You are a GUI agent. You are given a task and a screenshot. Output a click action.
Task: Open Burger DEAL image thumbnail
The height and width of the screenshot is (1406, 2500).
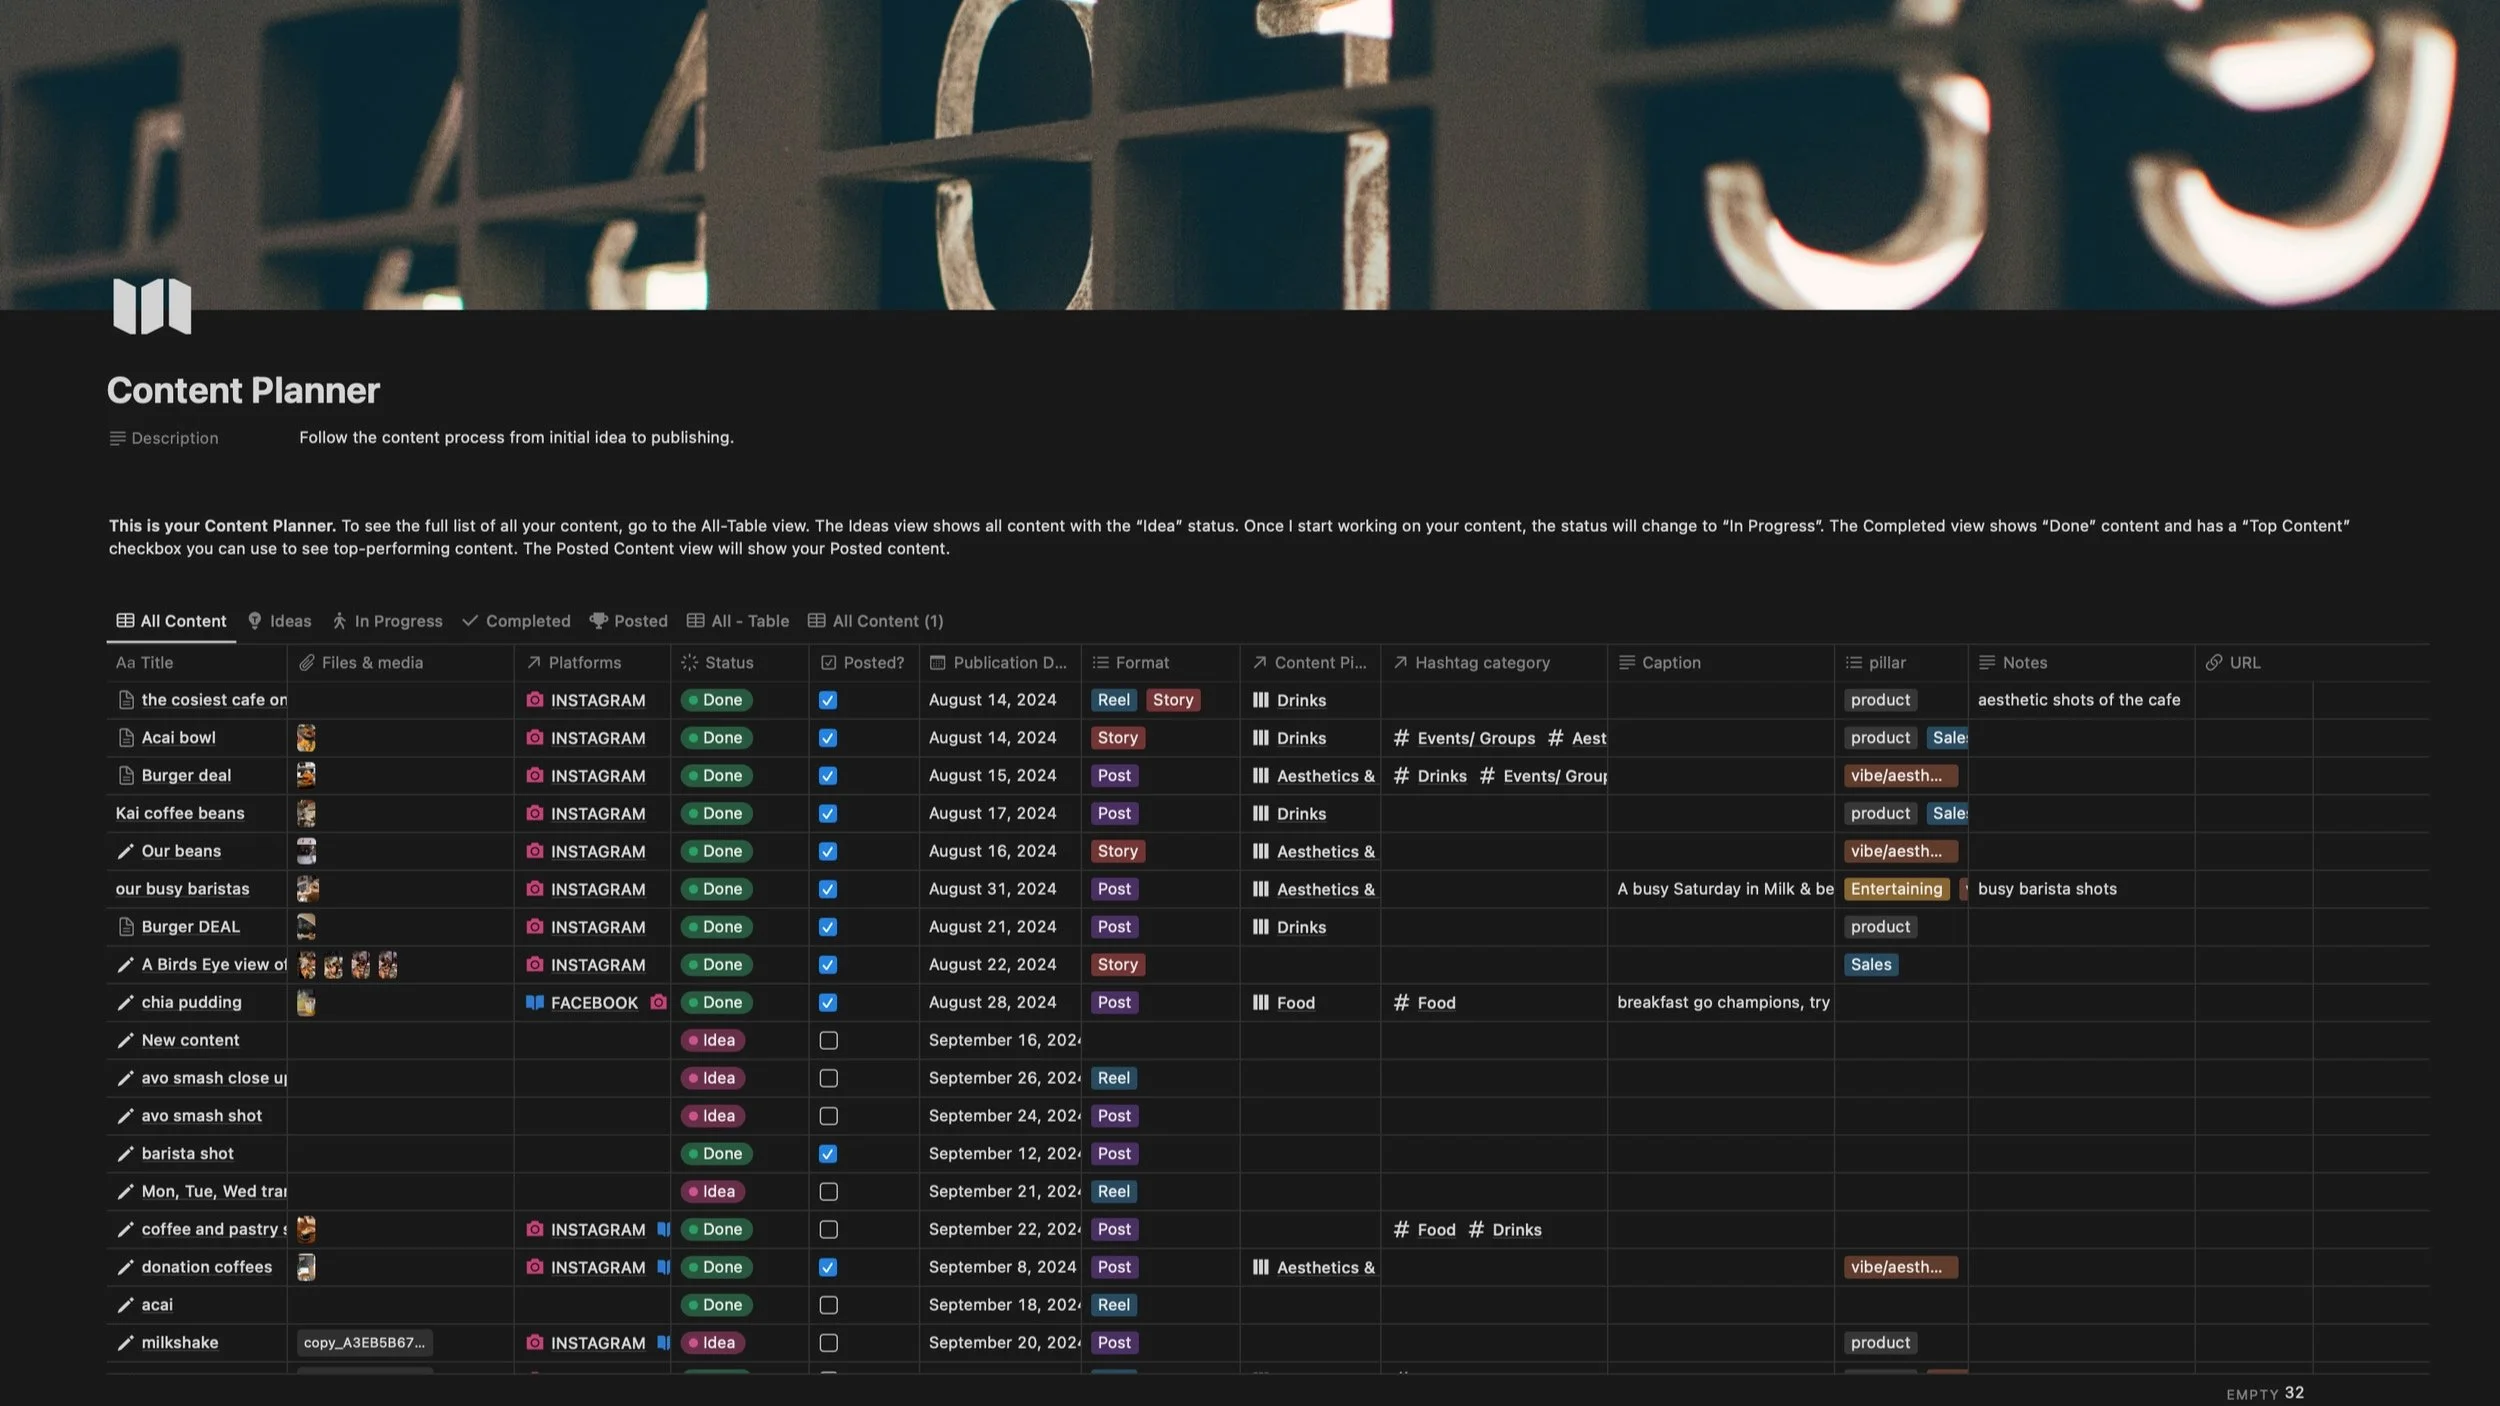click(x=306, y=927)
